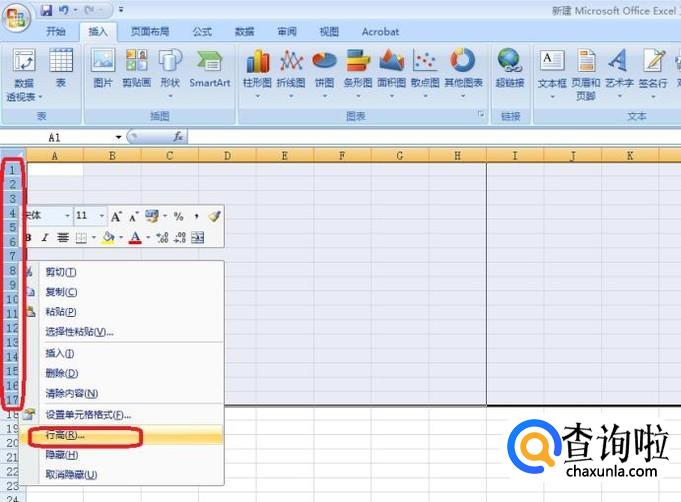Insert a PivotTable (数据透视表)

coord(24,75)
